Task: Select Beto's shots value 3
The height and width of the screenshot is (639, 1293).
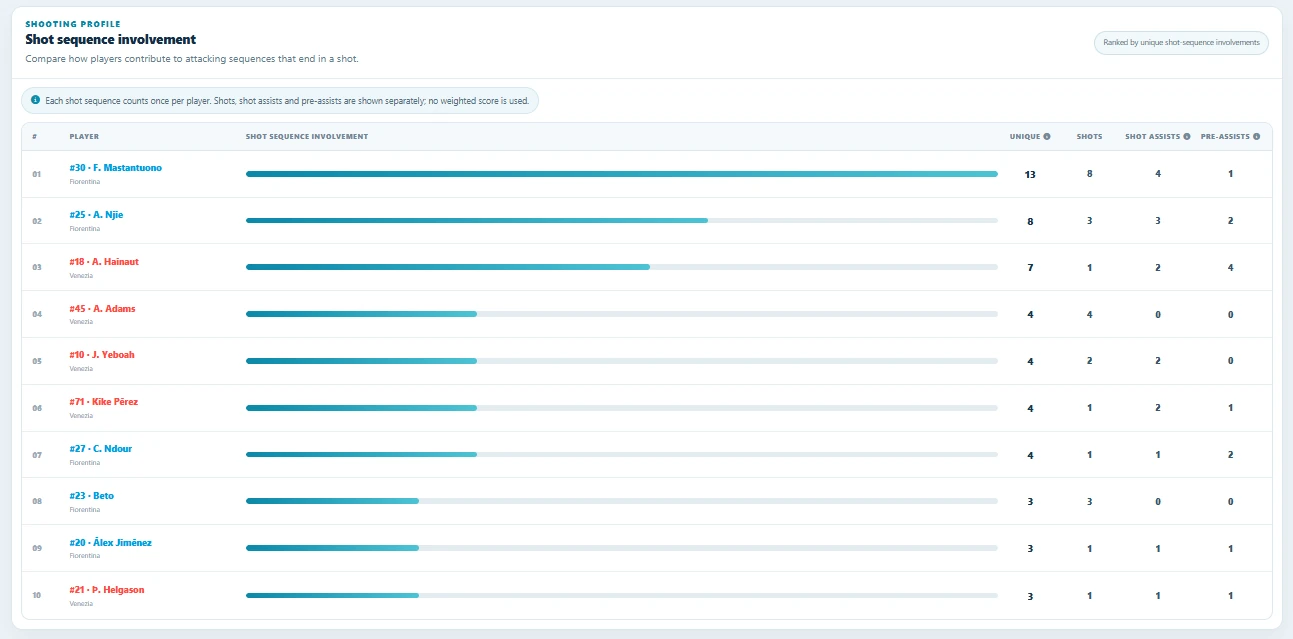Action: pyautogui.click(x=1089, y=501)
